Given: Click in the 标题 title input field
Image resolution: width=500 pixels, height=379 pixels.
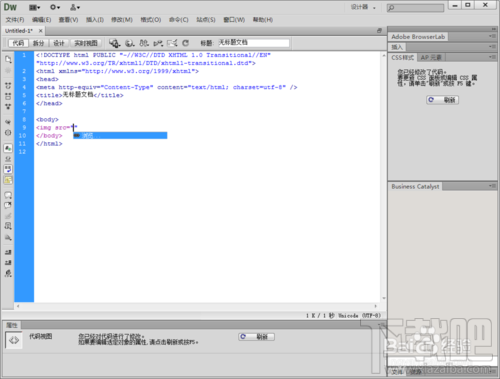Looking at the screenshot, I should [x=254, y=43].
